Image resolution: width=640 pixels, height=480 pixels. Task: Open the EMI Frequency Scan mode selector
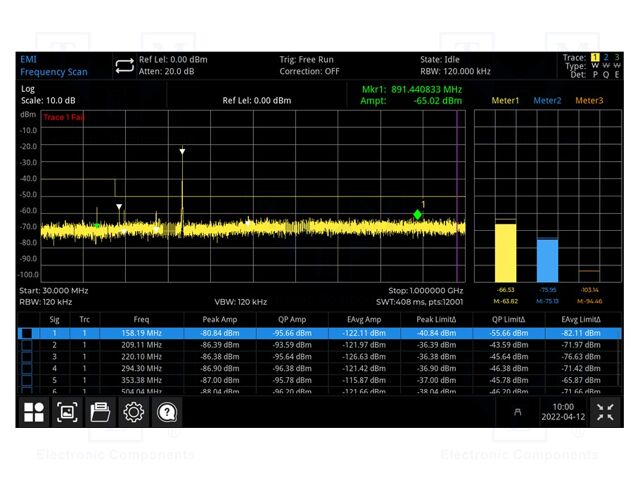click(55, 65)
